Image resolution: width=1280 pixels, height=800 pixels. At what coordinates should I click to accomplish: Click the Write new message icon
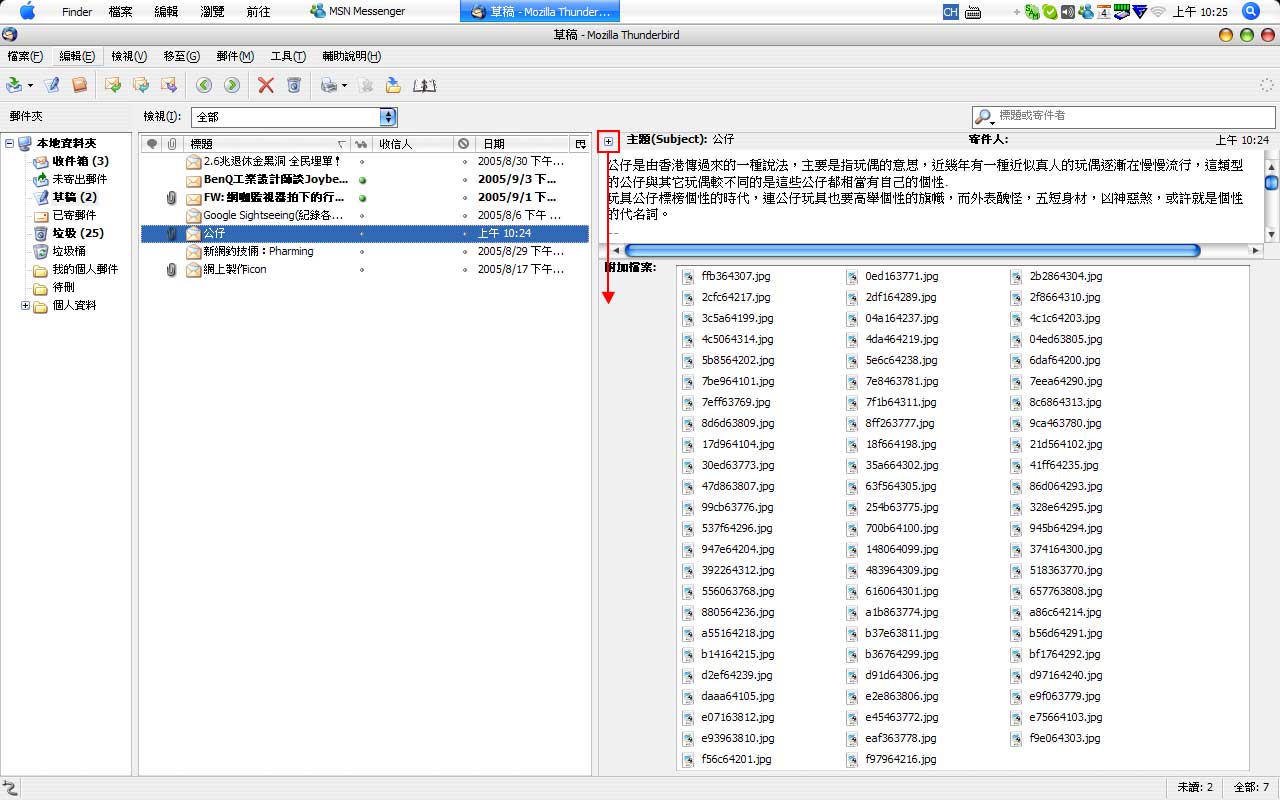[x=52, y=85]
